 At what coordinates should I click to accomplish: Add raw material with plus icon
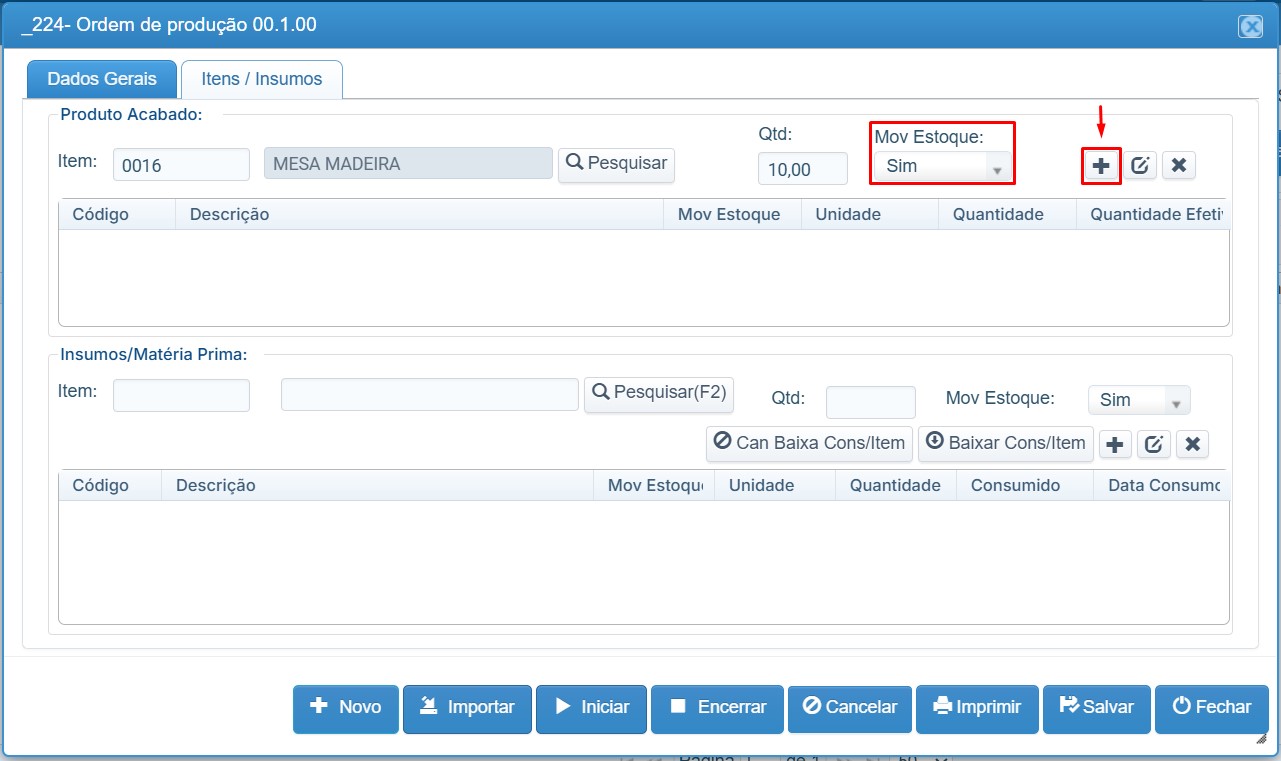[x=1115, y=444]
